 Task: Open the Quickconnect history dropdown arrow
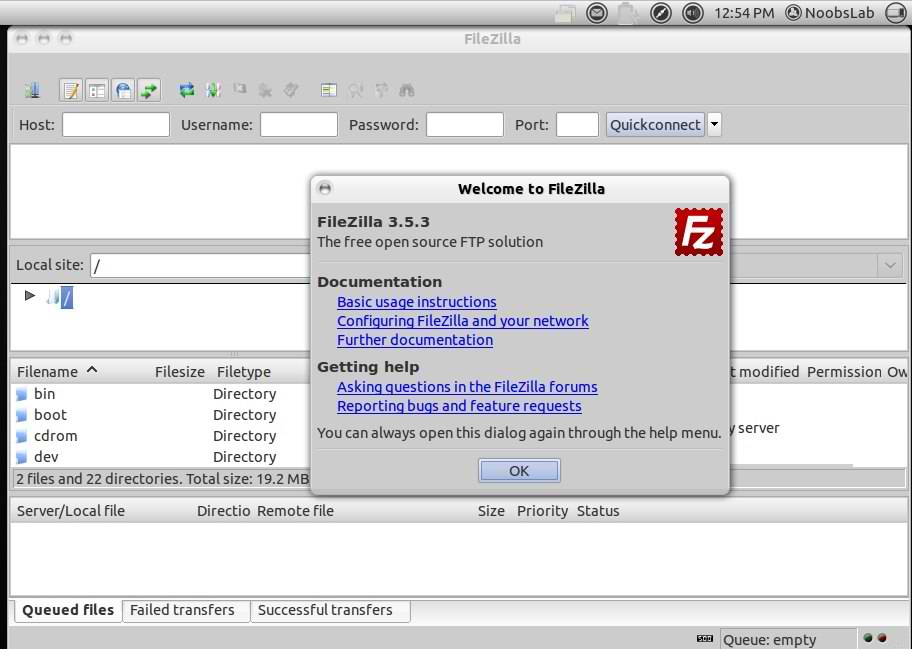pyautogui.click(x=714, y=124)
